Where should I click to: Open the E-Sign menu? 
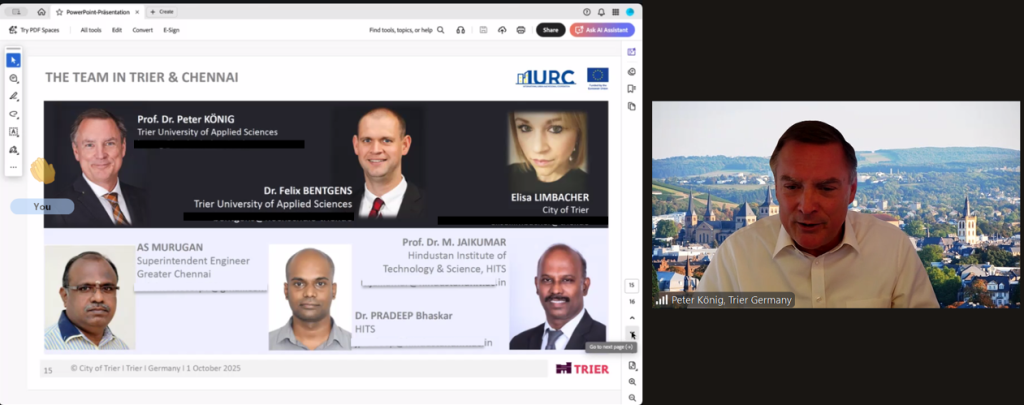[171, 30]
